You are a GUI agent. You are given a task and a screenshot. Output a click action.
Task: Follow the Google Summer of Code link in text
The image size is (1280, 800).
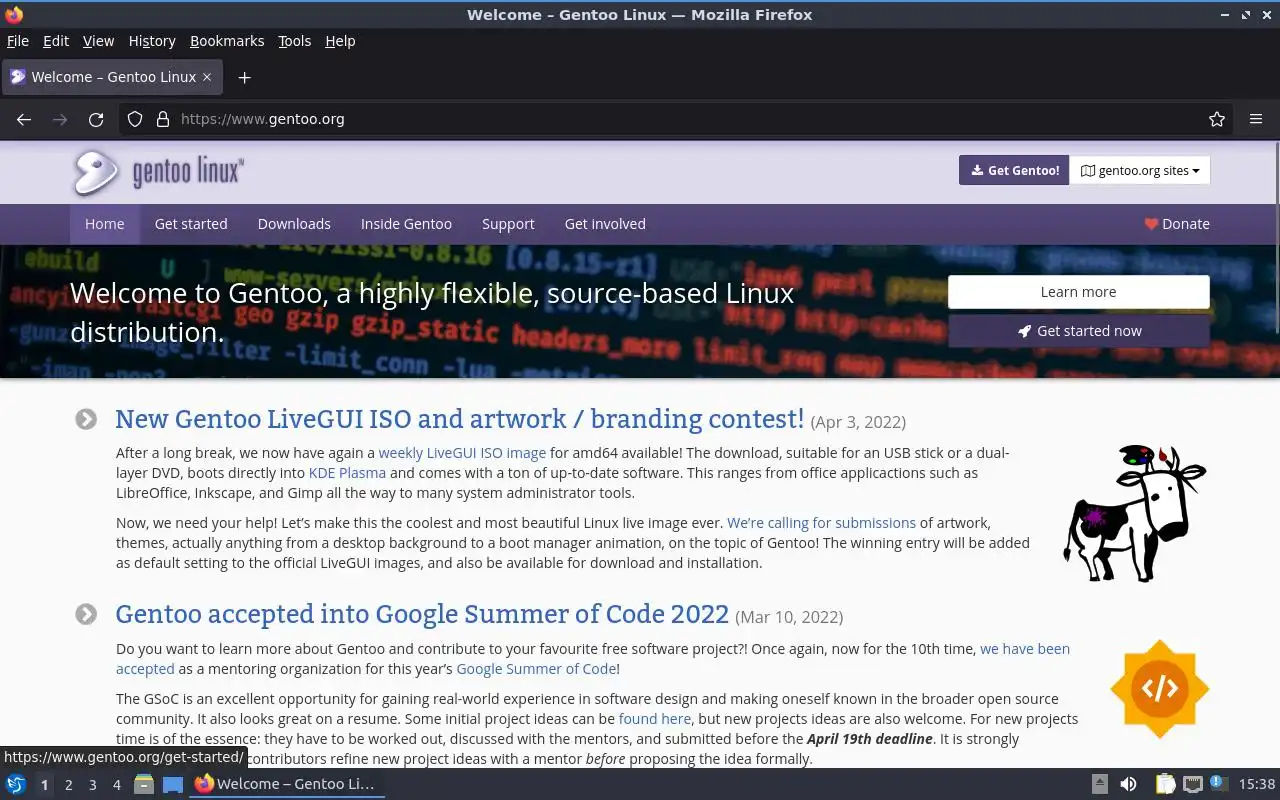536,669
